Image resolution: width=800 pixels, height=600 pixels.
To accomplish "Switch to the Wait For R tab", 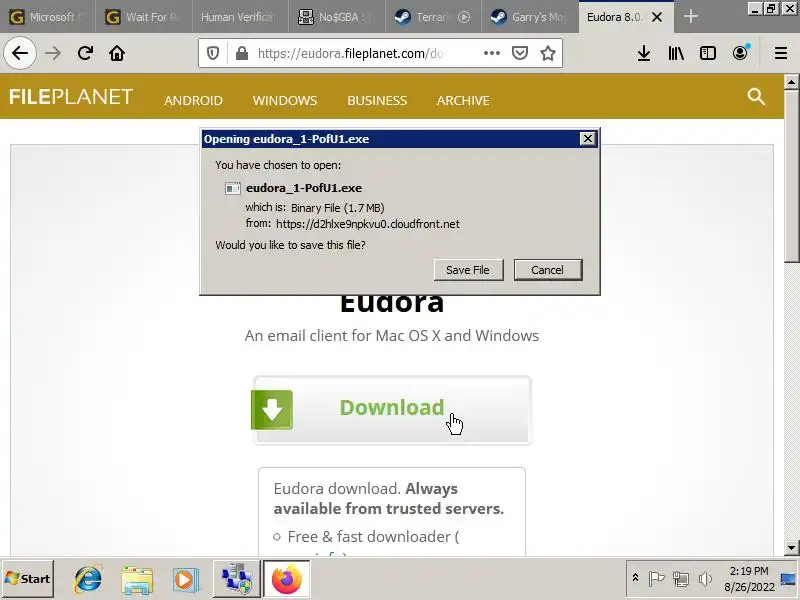I will click(x=143, y=17).
